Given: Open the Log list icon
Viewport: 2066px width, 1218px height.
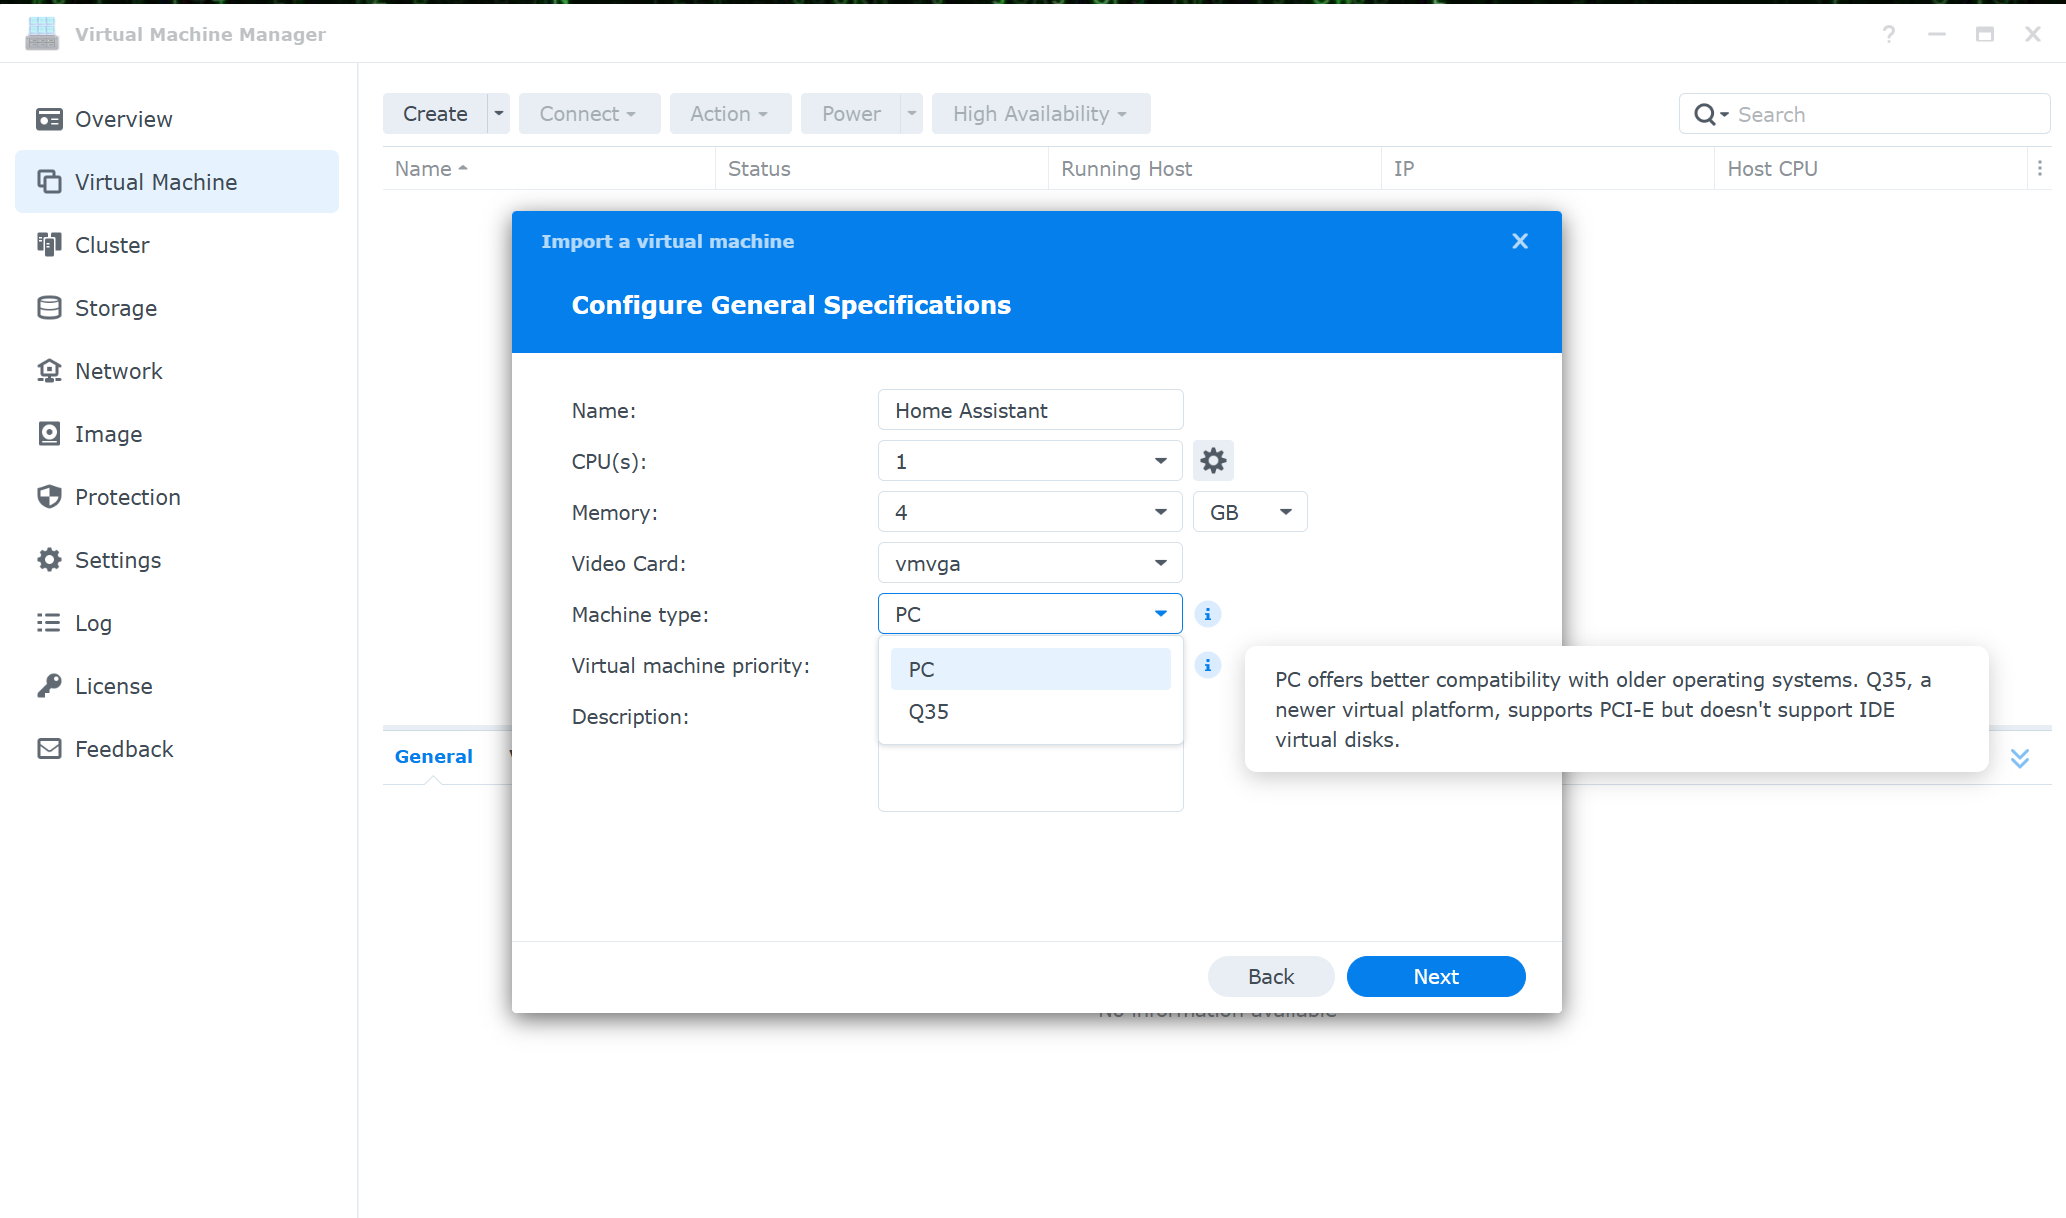Looking at the screenshot, I should [x=49, y=623].
